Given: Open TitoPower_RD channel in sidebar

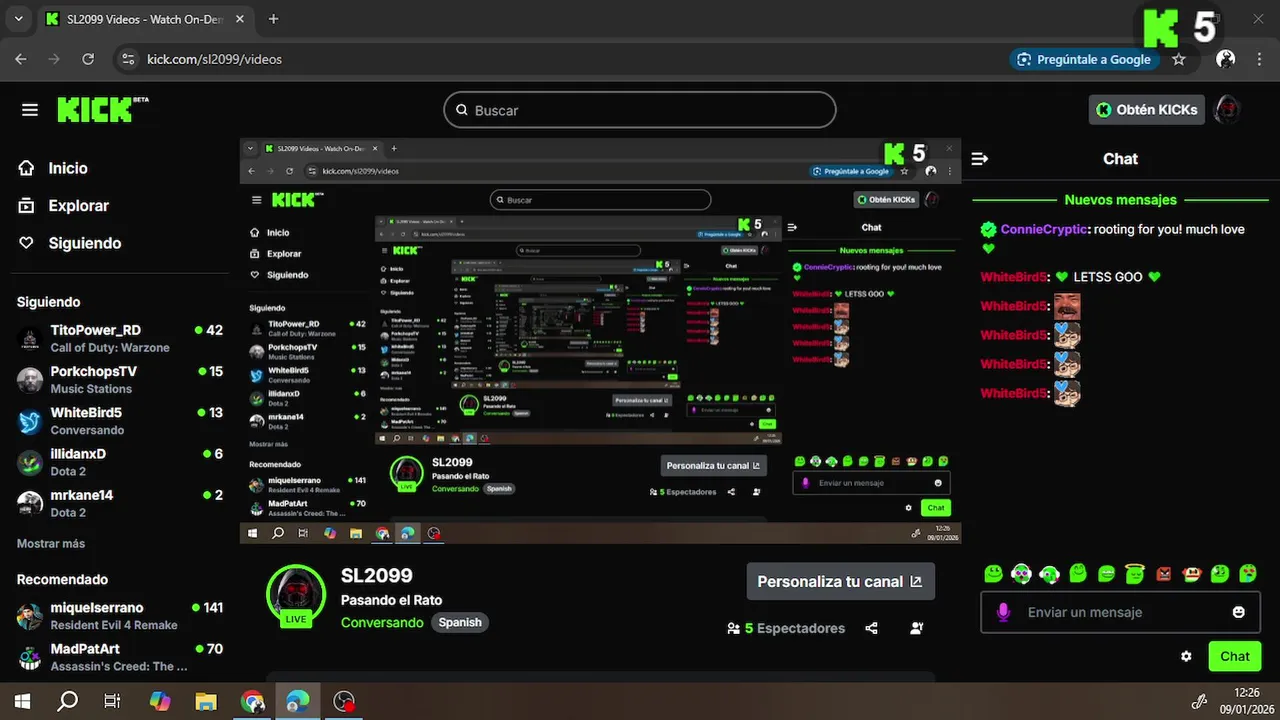Looking at the screenshot, I should (120, 338).
